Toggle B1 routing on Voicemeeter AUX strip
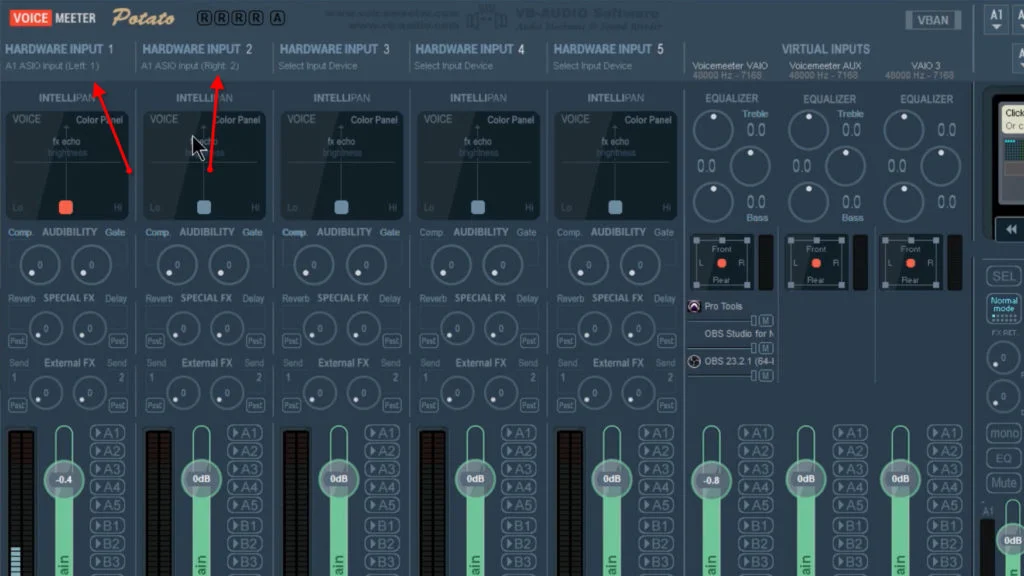The image size is (1024, 576). [850, 526]
